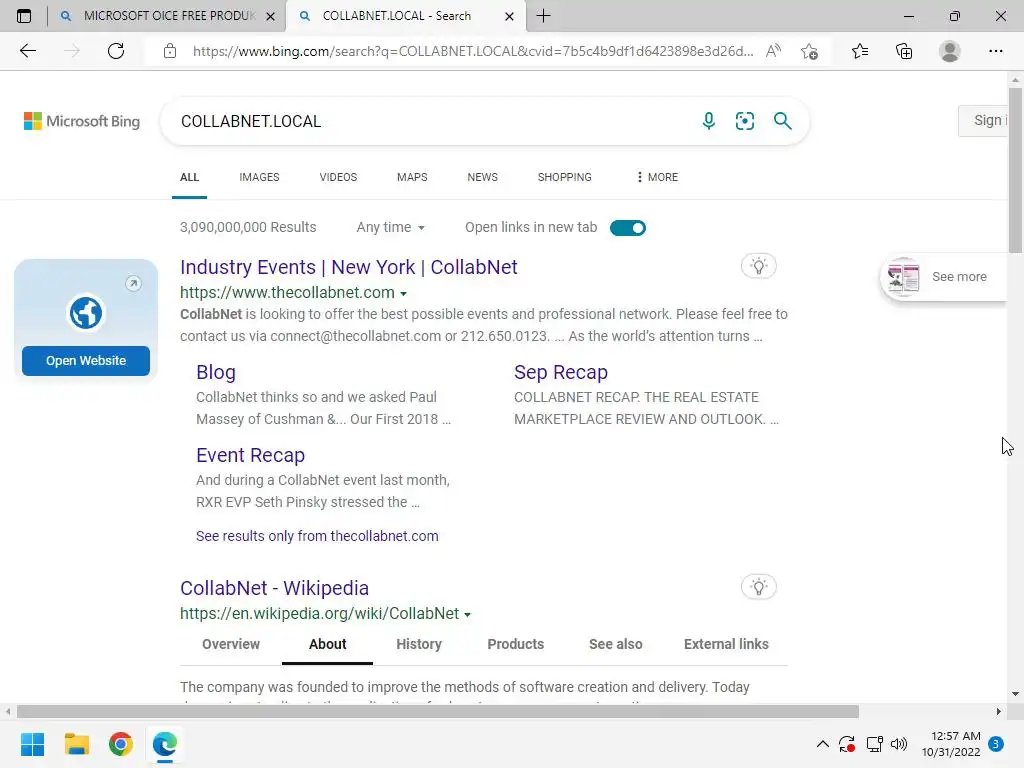Click Sign in button
The height and width of the screenshot is (768, 1024).
pos(984,120)
